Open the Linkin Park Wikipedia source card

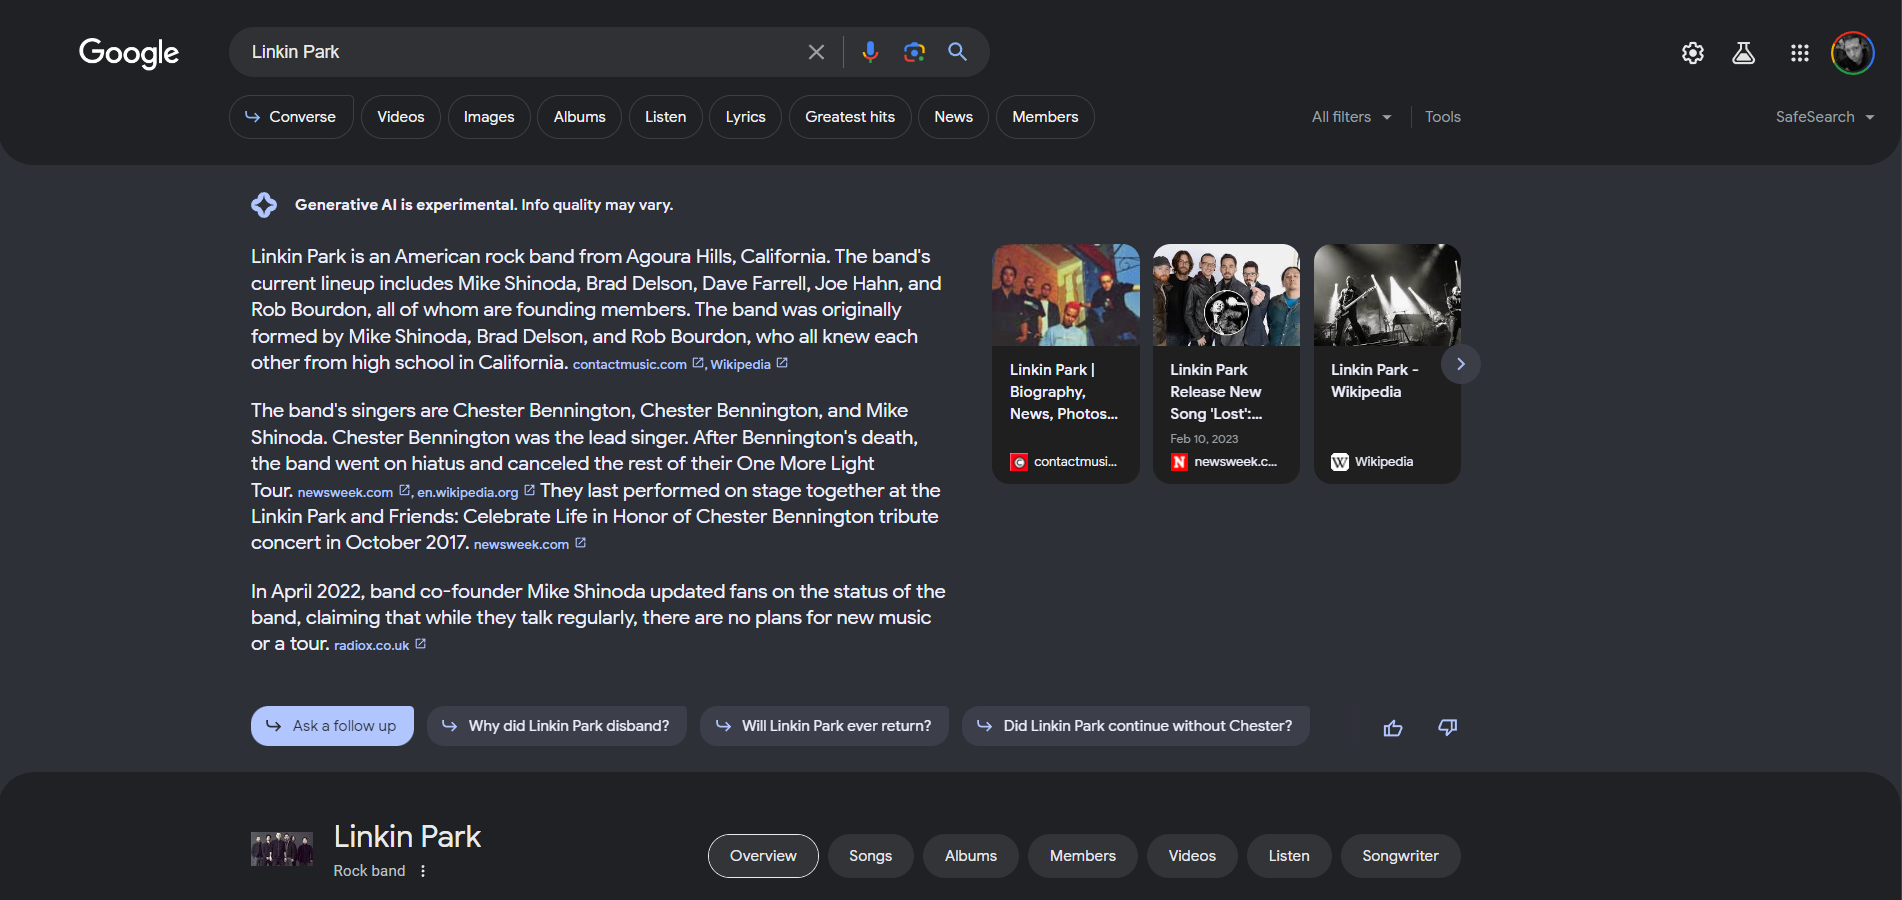pos(1386,364)
